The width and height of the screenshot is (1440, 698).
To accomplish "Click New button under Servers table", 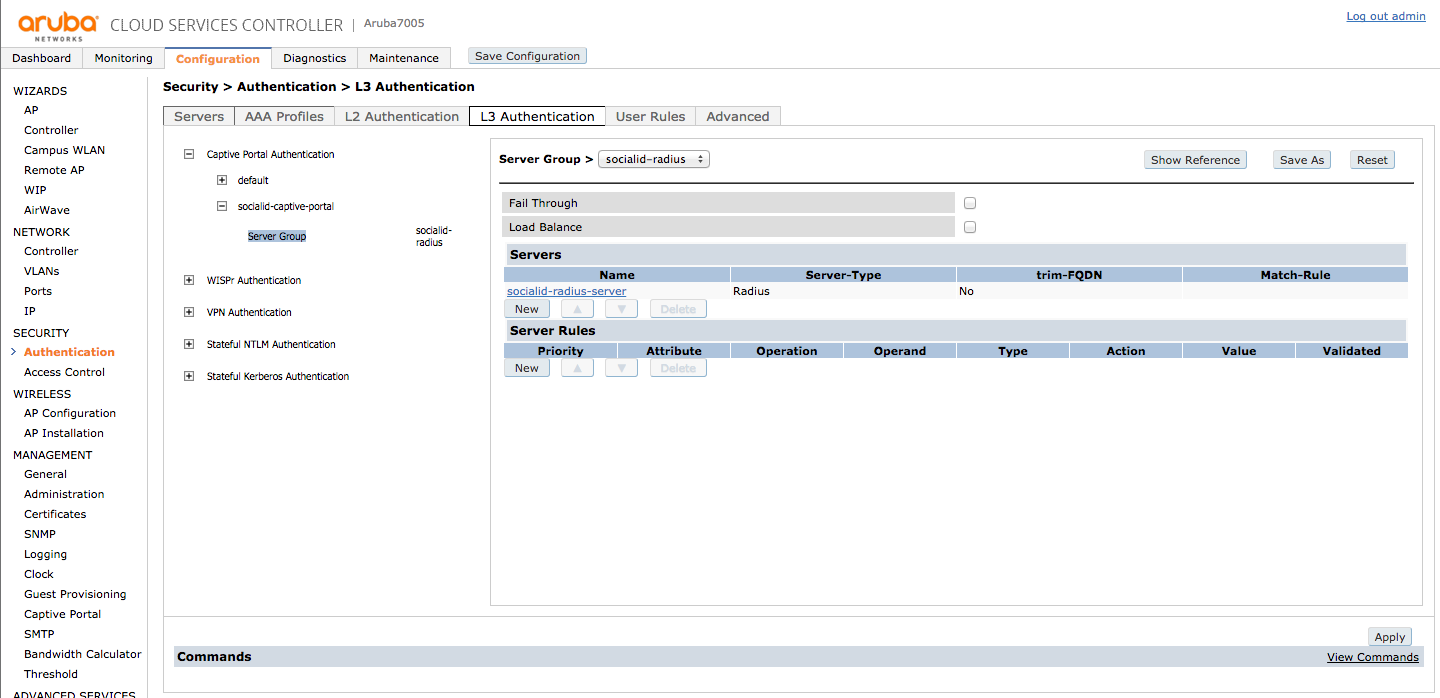I will point(527,309).
